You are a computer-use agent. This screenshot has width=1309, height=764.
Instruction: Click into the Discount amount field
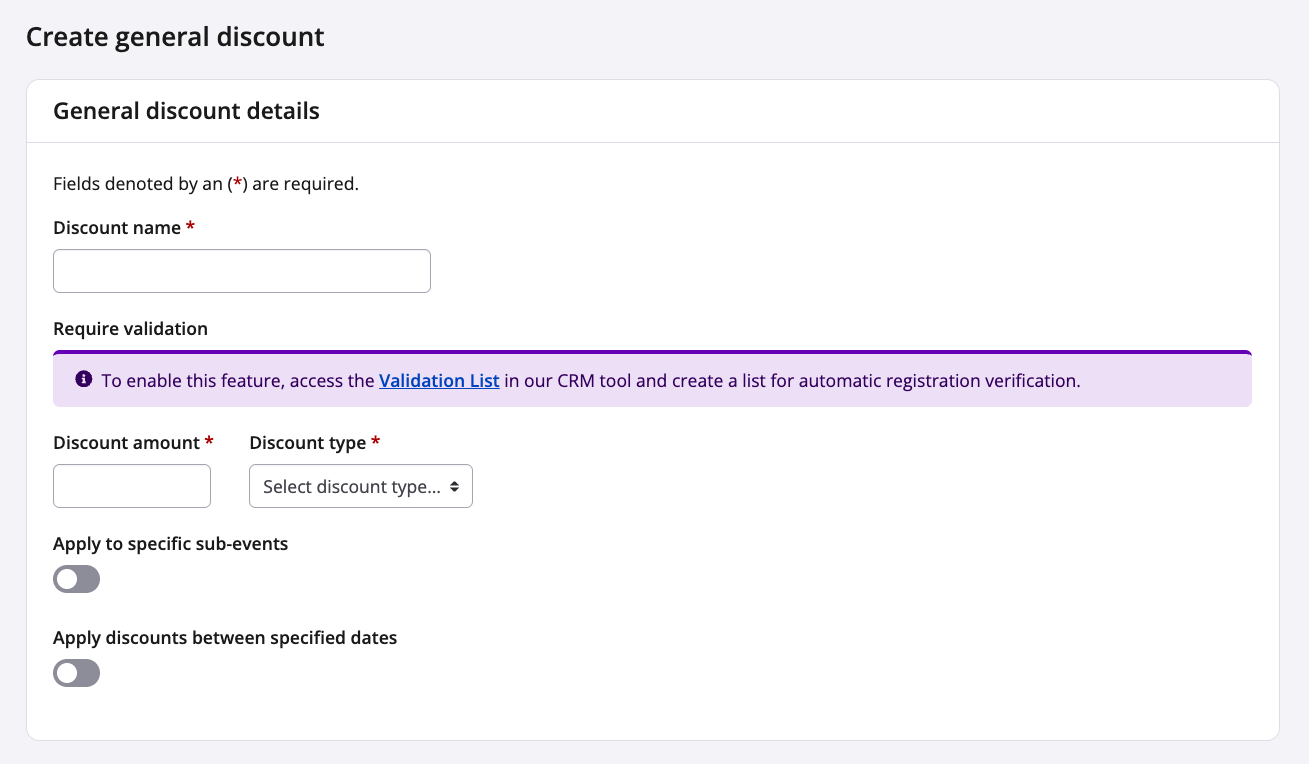[x=132, y=486]
